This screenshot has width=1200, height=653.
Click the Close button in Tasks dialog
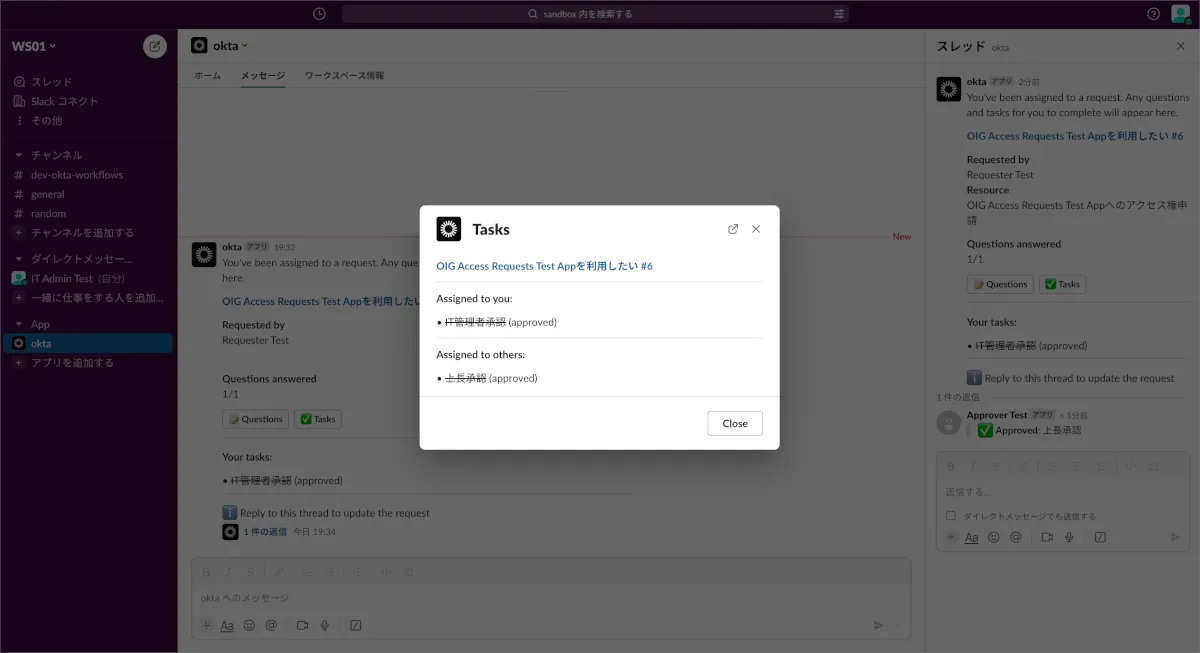click(x=734, y=423)
